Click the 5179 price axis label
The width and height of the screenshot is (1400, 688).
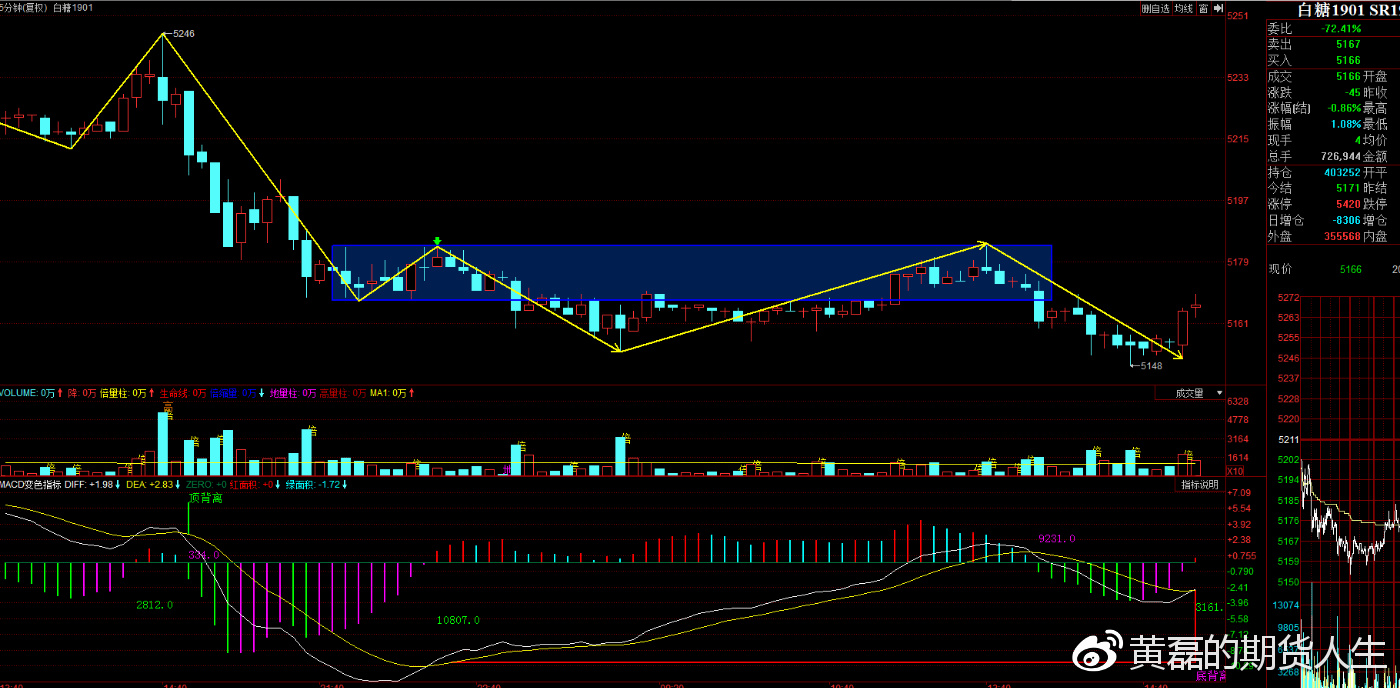click(1238, 262)
